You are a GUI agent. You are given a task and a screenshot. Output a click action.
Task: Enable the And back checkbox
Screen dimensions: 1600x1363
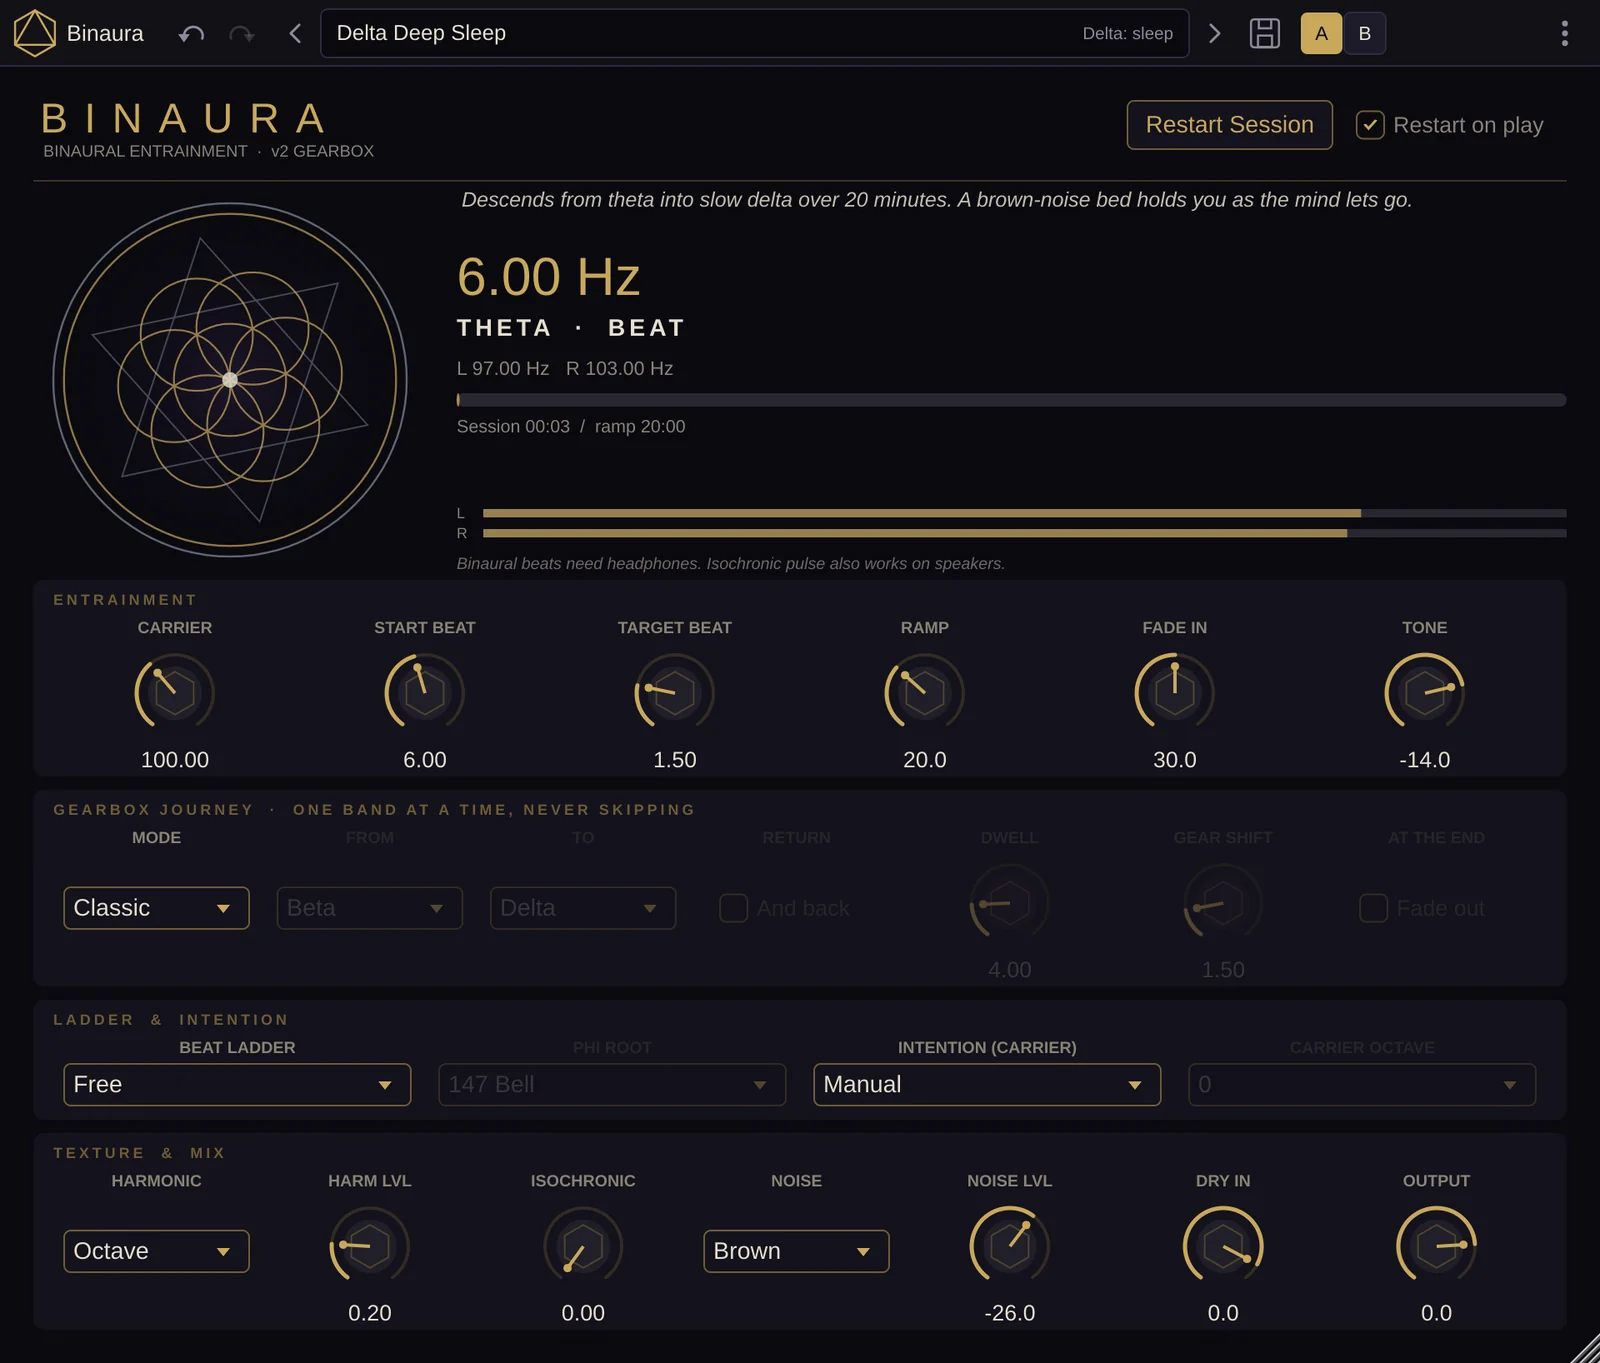pyautogui.click(x=734, y=908)
